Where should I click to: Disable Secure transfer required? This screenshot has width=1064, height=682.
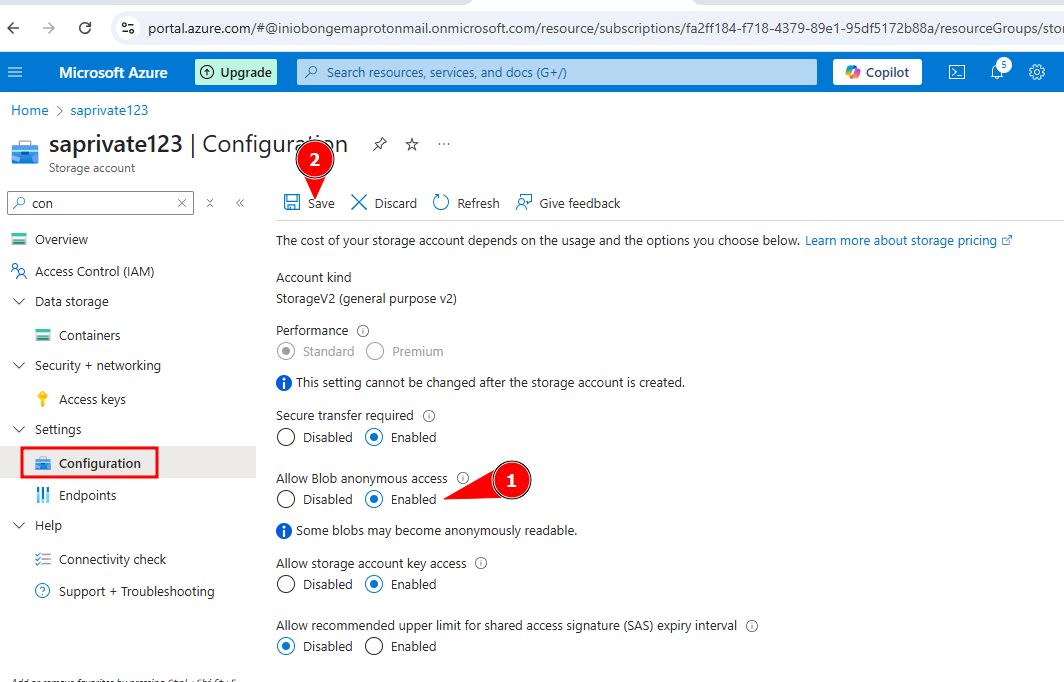(286, 438)
